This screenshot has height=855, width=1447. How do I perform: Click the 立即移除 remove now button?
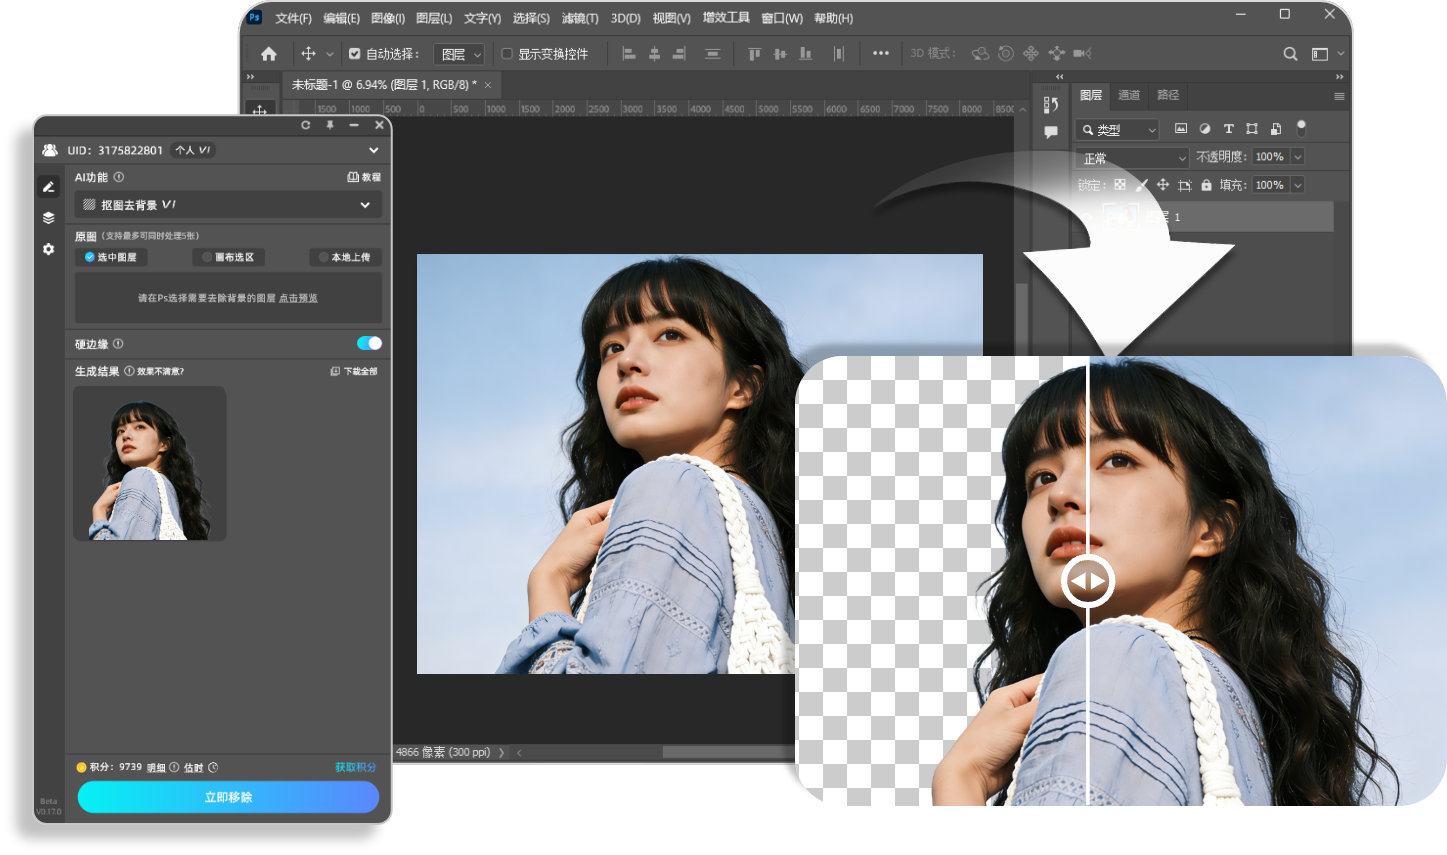pyautogui.click(x=228, y=797)
